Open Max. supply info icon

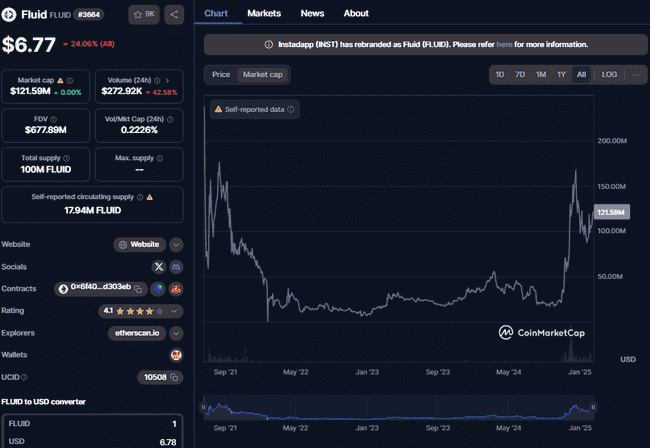tap(160, 158)
